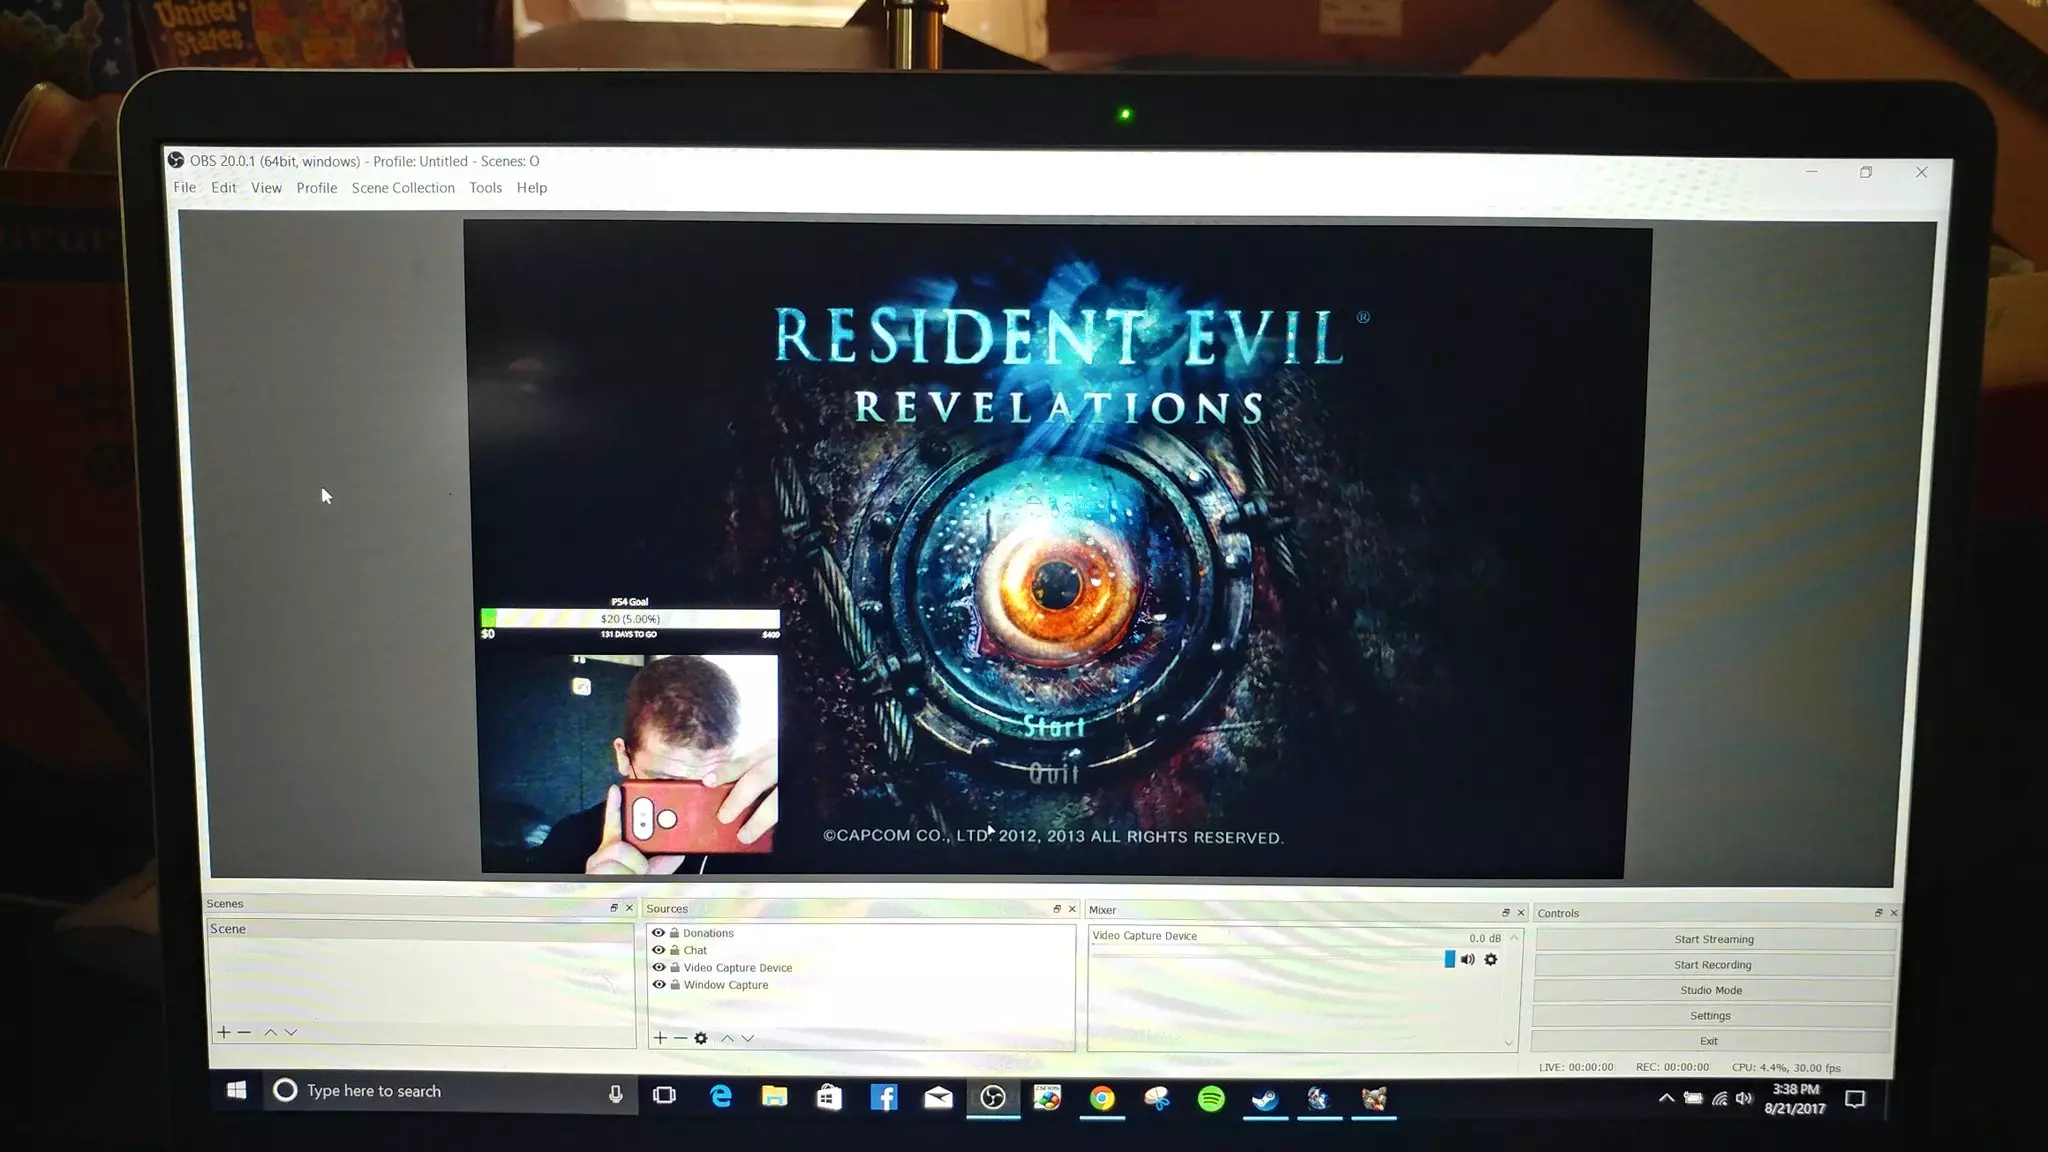Remove selected source with minus icon
This screenshot has height=1152, width=2048.
[x=680, y=1038]
